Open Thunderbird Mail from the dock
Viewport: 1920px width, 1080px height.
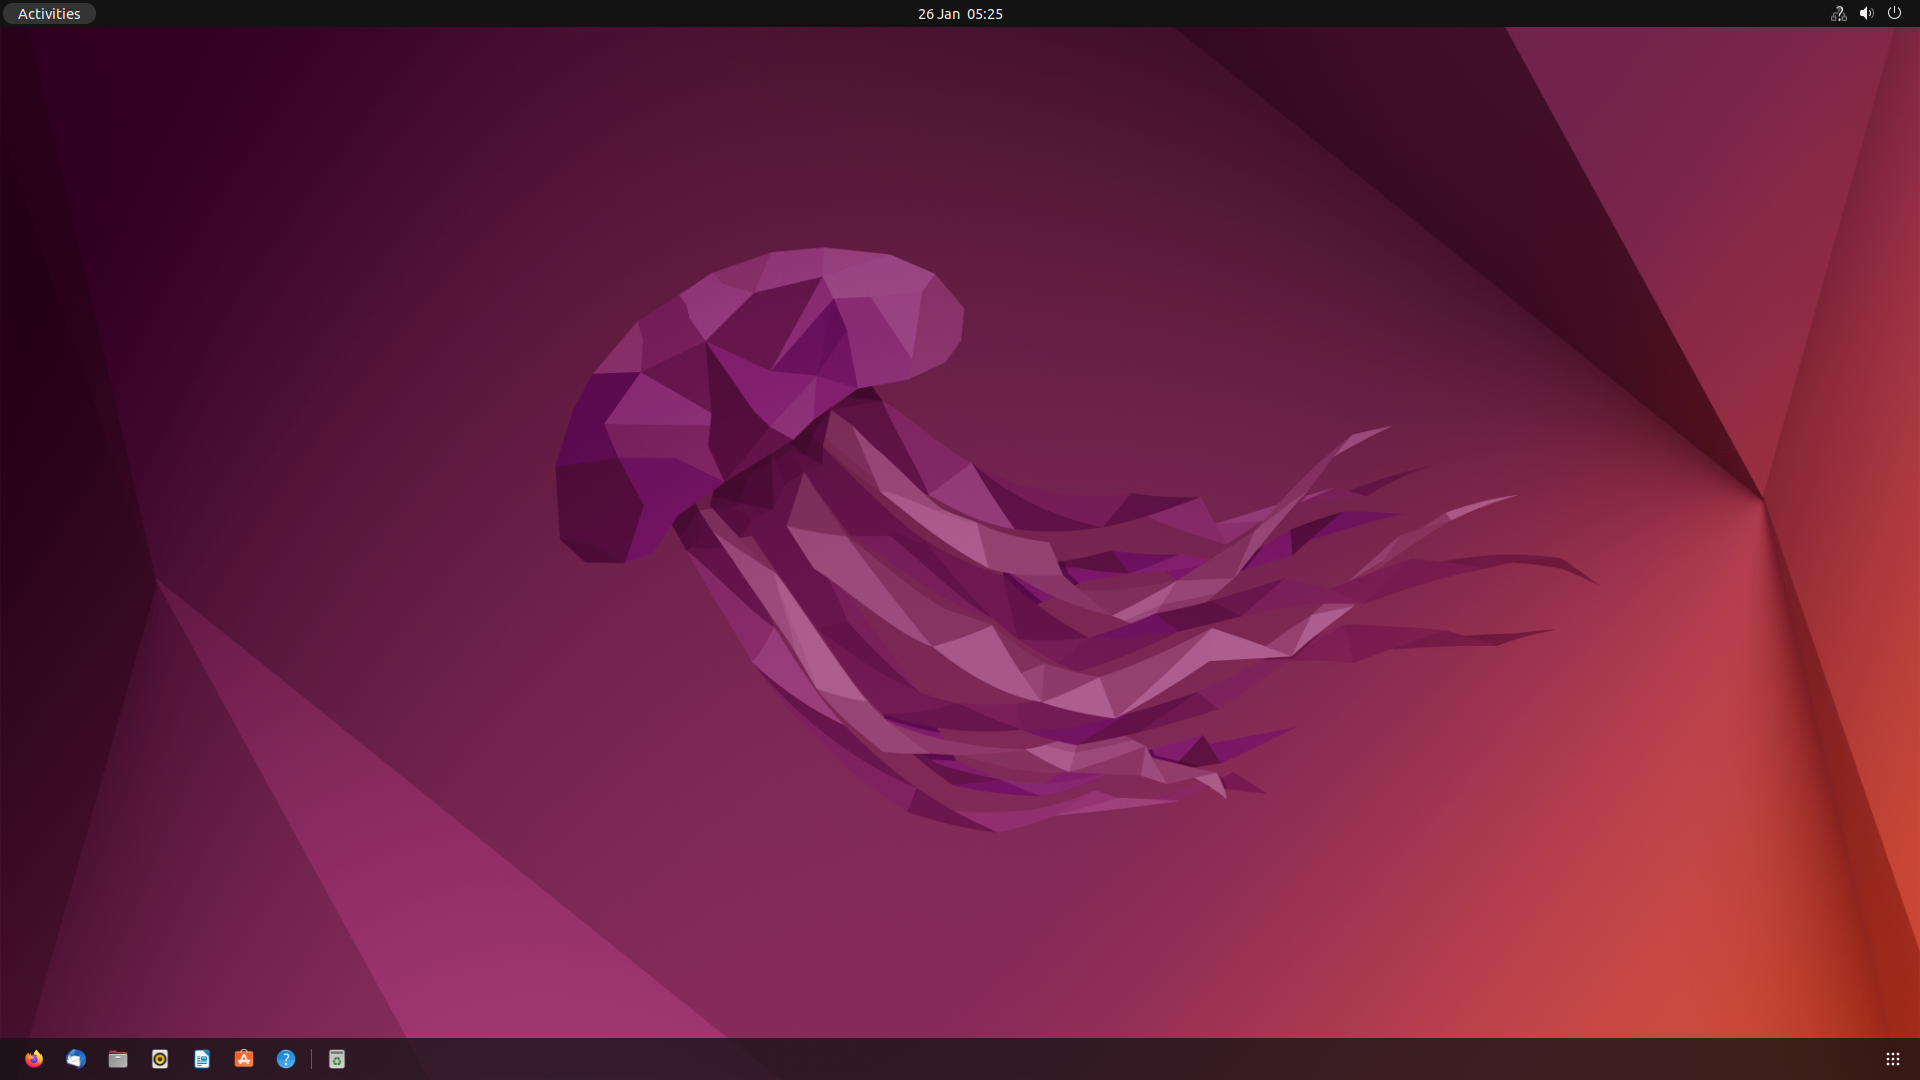tap(76, 1059)
